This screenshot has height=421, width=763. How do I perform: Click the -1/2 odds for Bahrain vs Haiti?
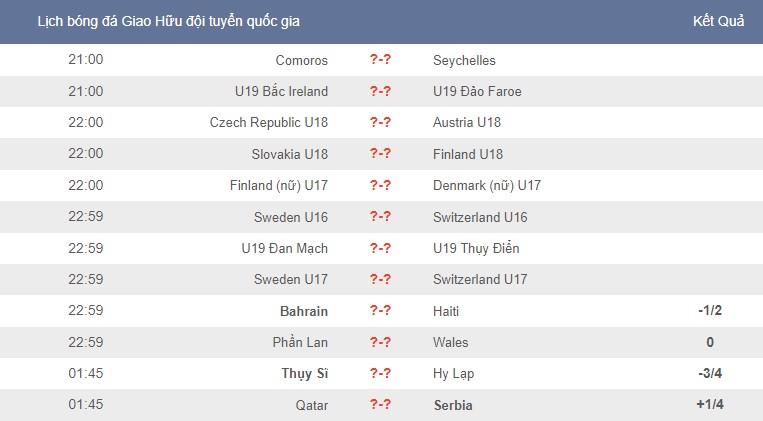pyautogui.click(x=710, y=311)
